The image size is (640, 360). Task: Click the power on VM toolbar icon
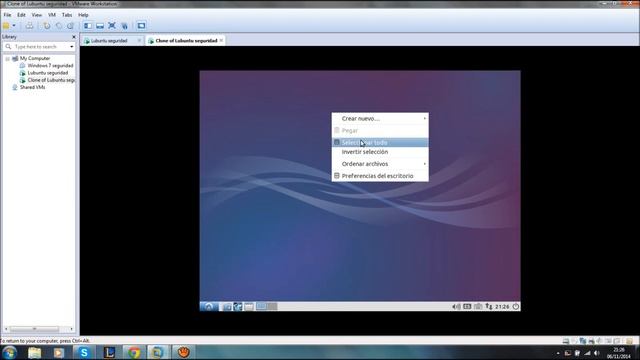point(6,26)
